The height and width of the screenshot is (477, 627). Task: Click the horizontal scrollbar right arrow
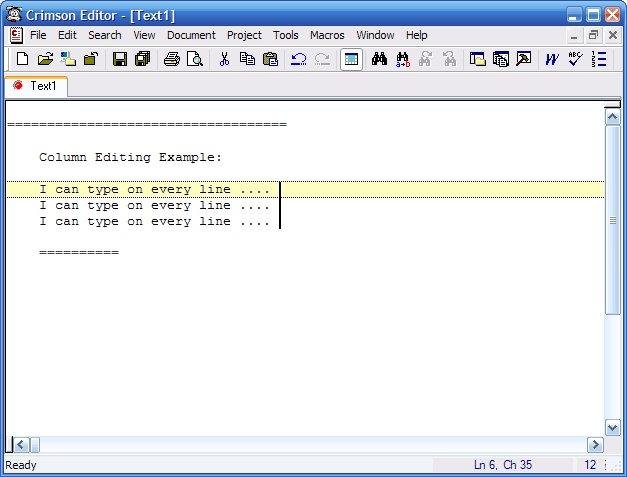[595, 445]
